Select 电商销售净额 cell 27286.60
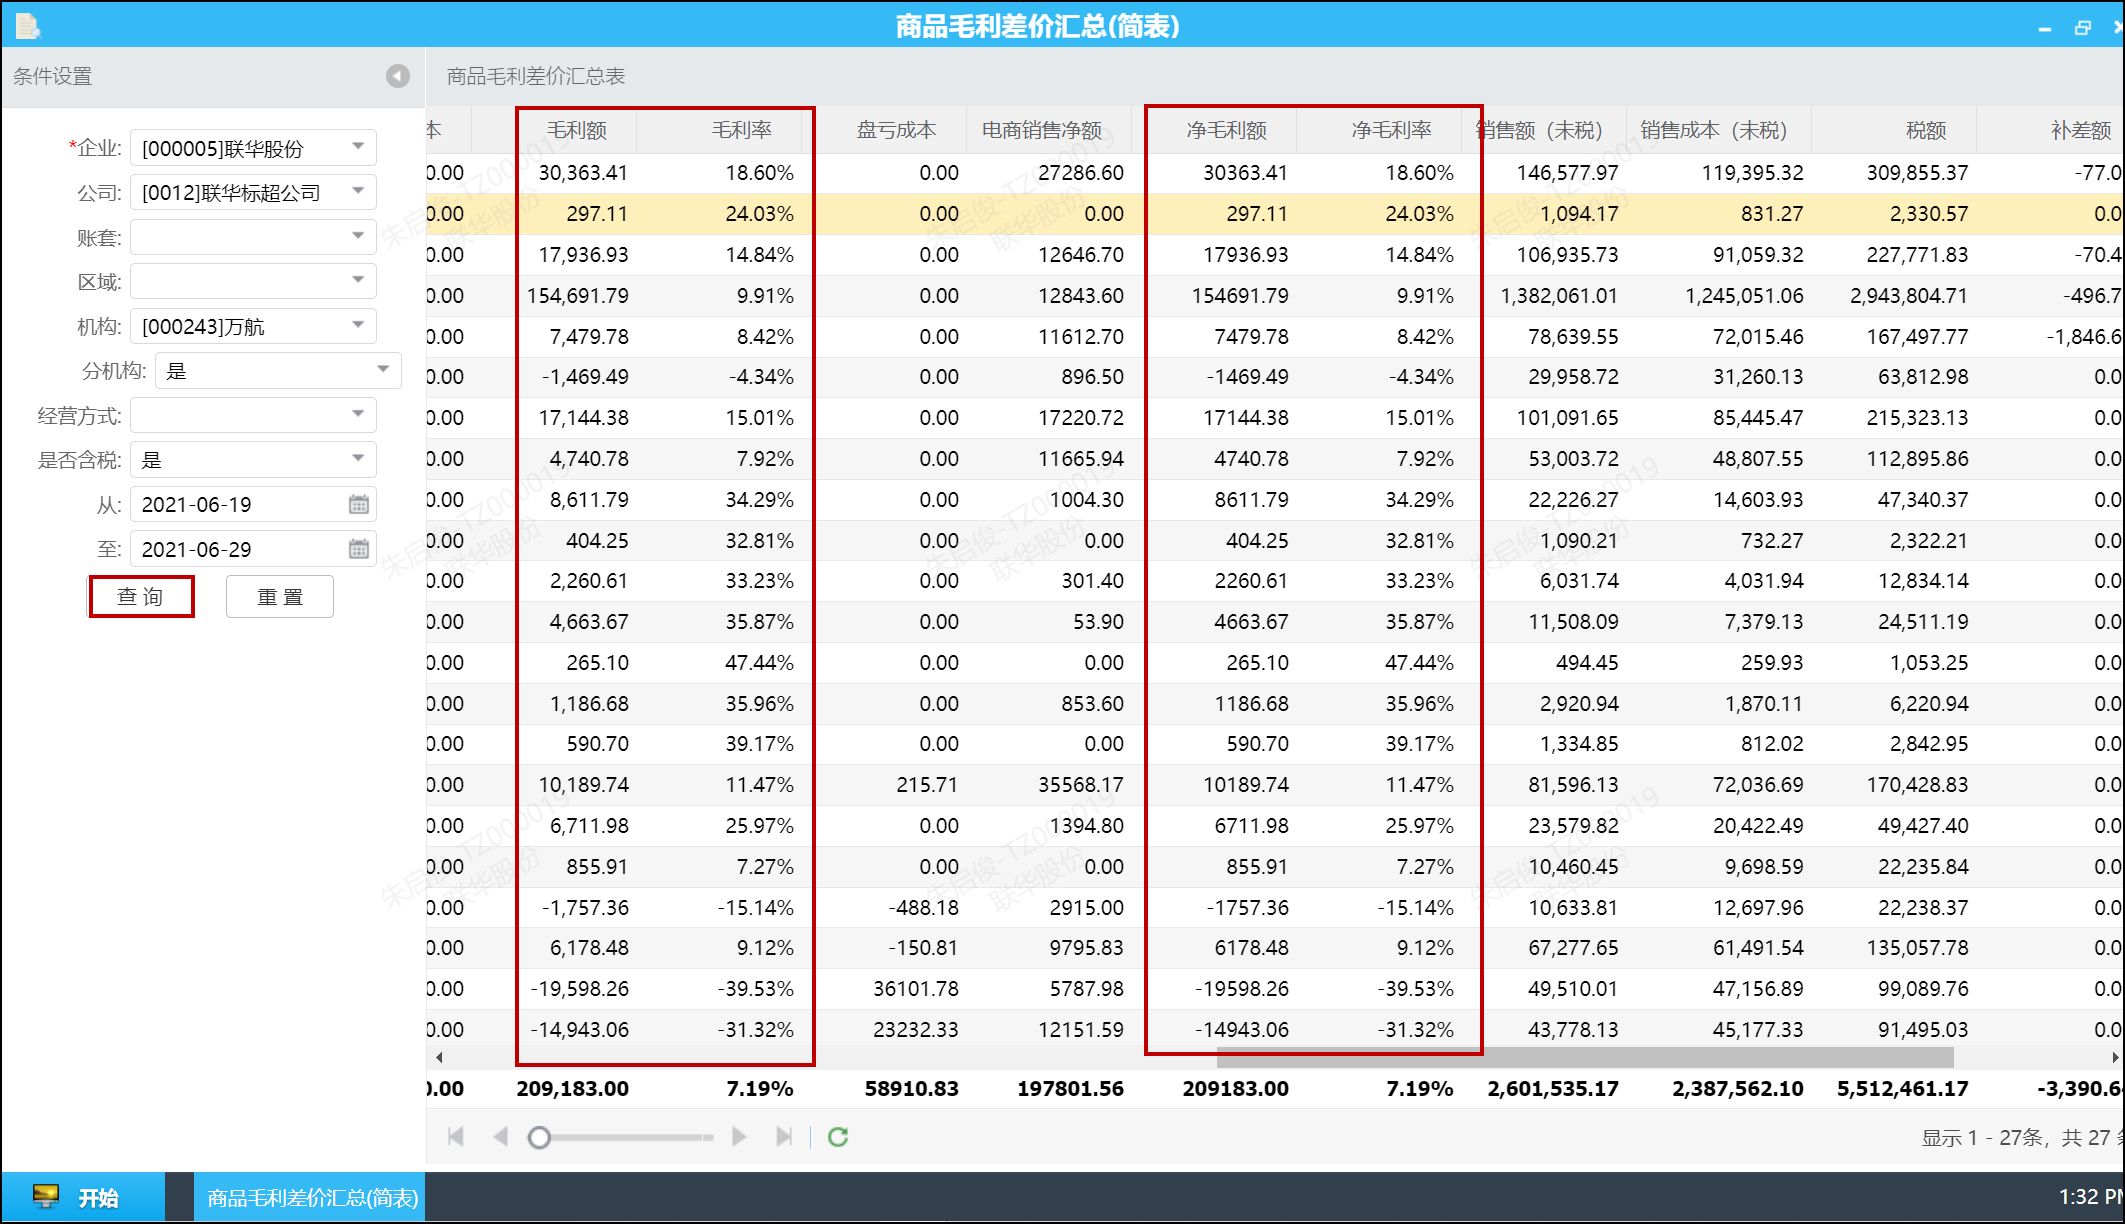This screenshot has height=1224, width=2125. coord(1081,173)
